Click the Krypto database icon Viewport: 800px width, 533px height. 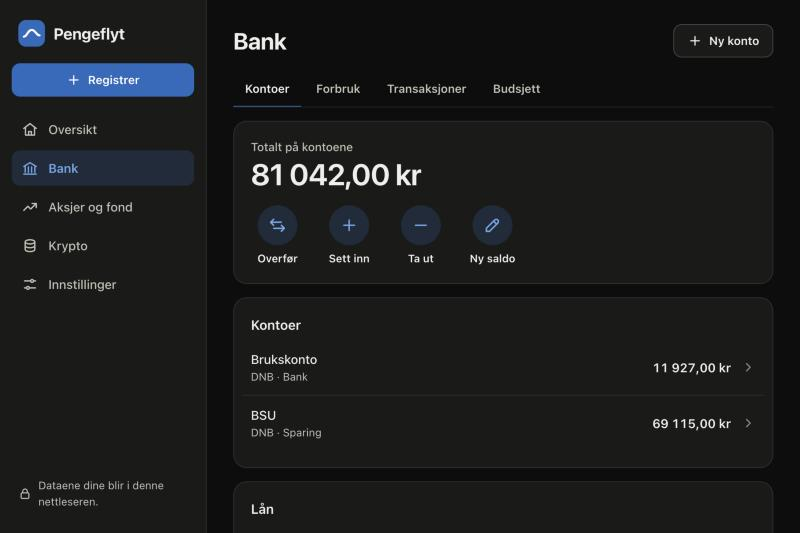coord(30,246)
